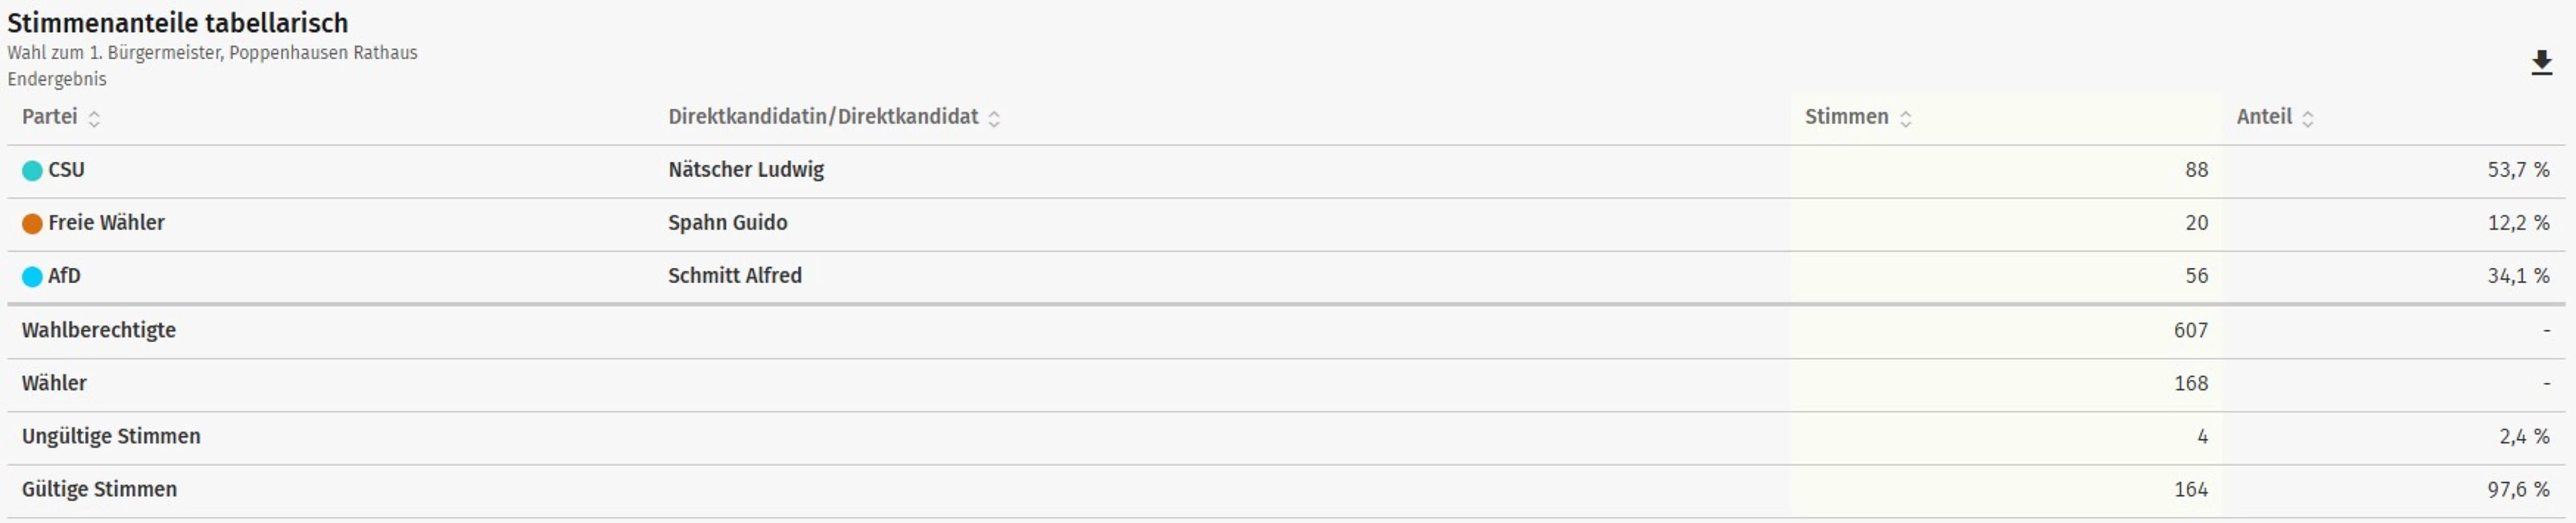Click the Direktkandidatin/Direktkandidat header text
Screen dimensions: 2576x523
click(823, 117)
